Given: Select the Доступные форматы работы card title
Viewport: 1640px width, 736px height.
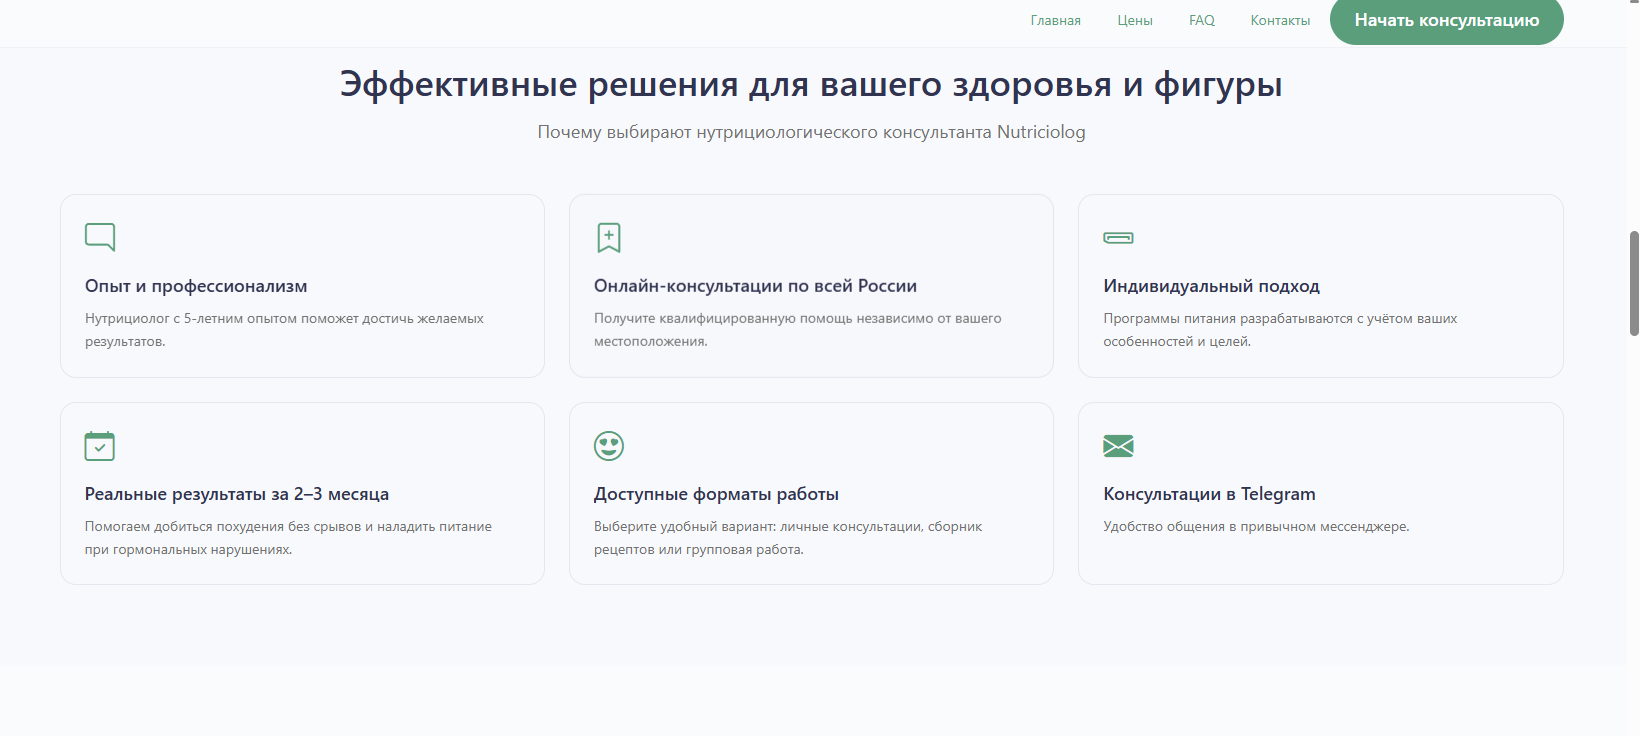Looking at the screenshot, I should pos(716,494).
